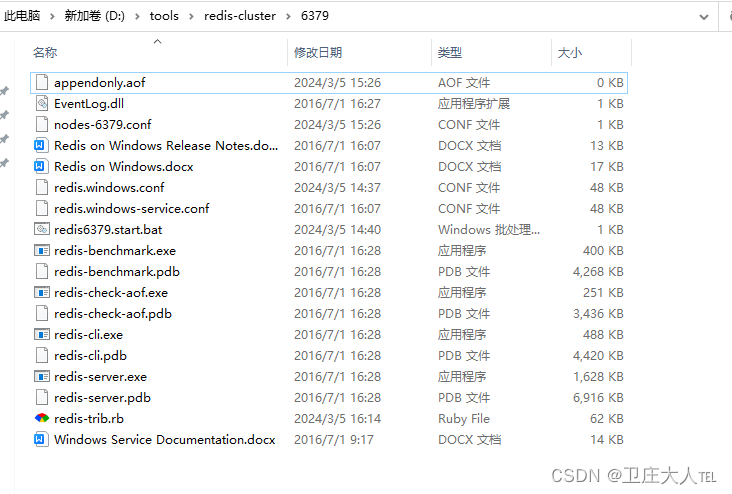
Task: Select the redis.windows.conf file icon
Action: click(x=42, y=188)
